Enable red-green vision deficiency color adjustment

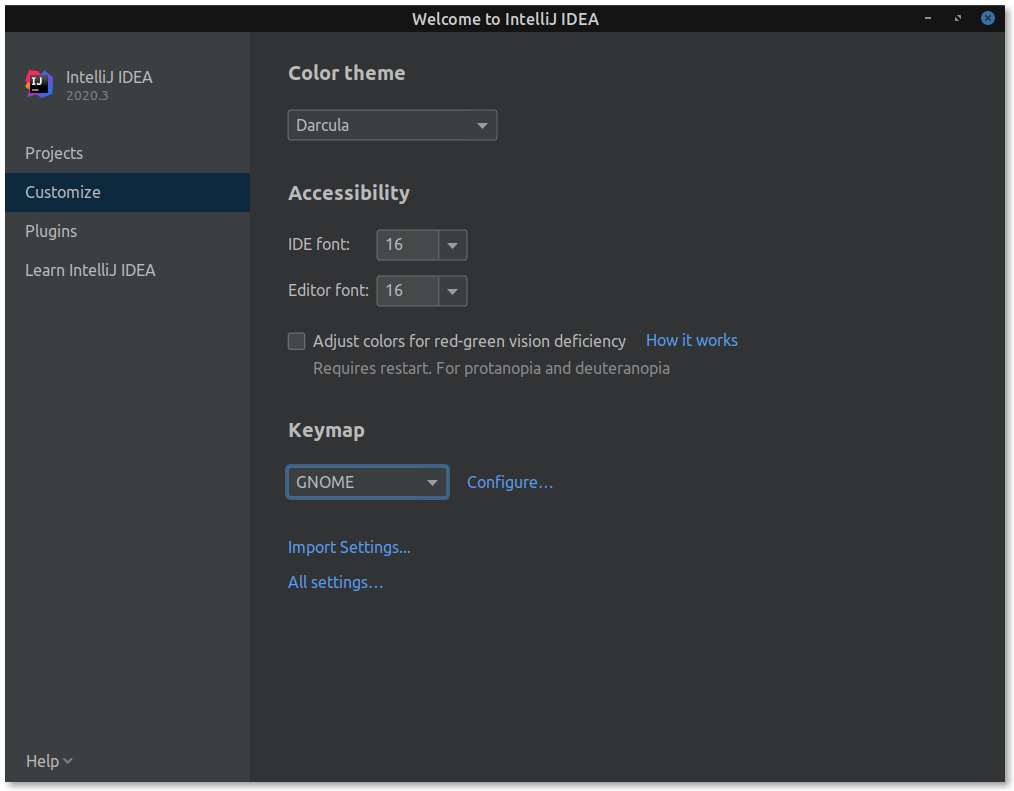tap(296, 341)
